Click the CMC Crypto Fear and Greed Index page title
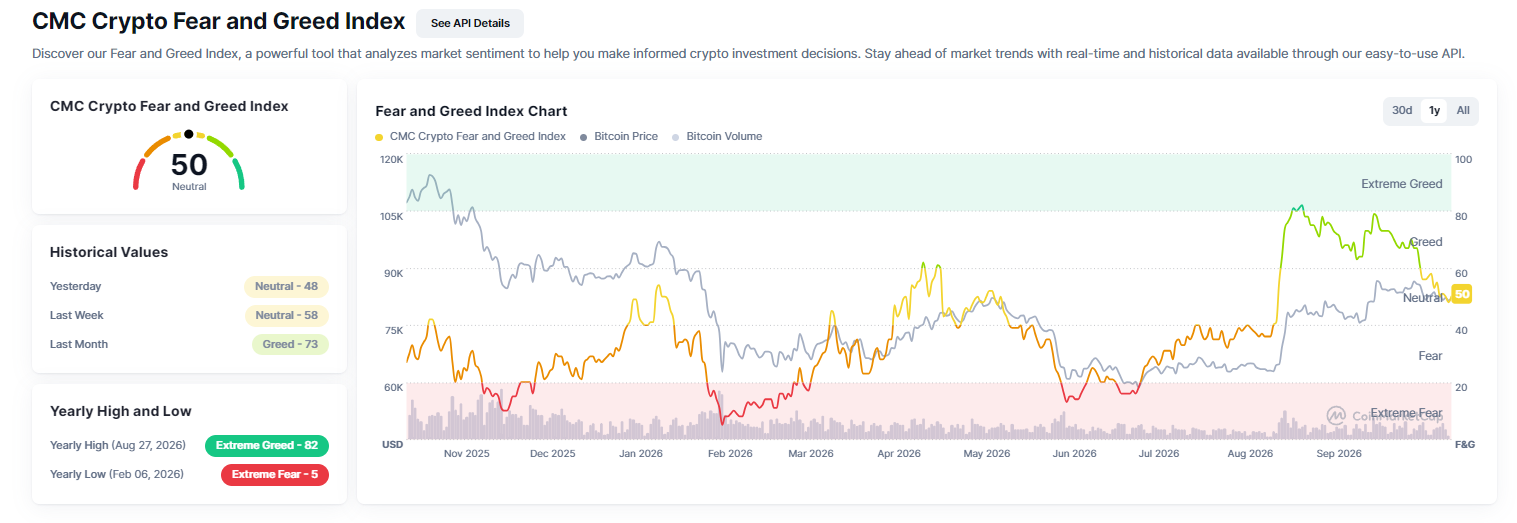The height and width of the screenshot is (523, 1517). 219,21
